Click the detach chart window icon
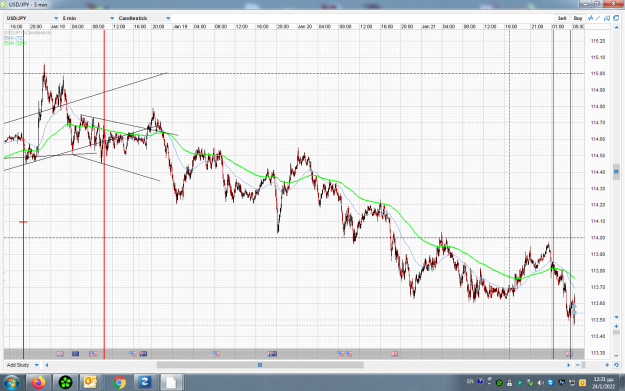Screen dimensions: 625x391 (616, 18)
